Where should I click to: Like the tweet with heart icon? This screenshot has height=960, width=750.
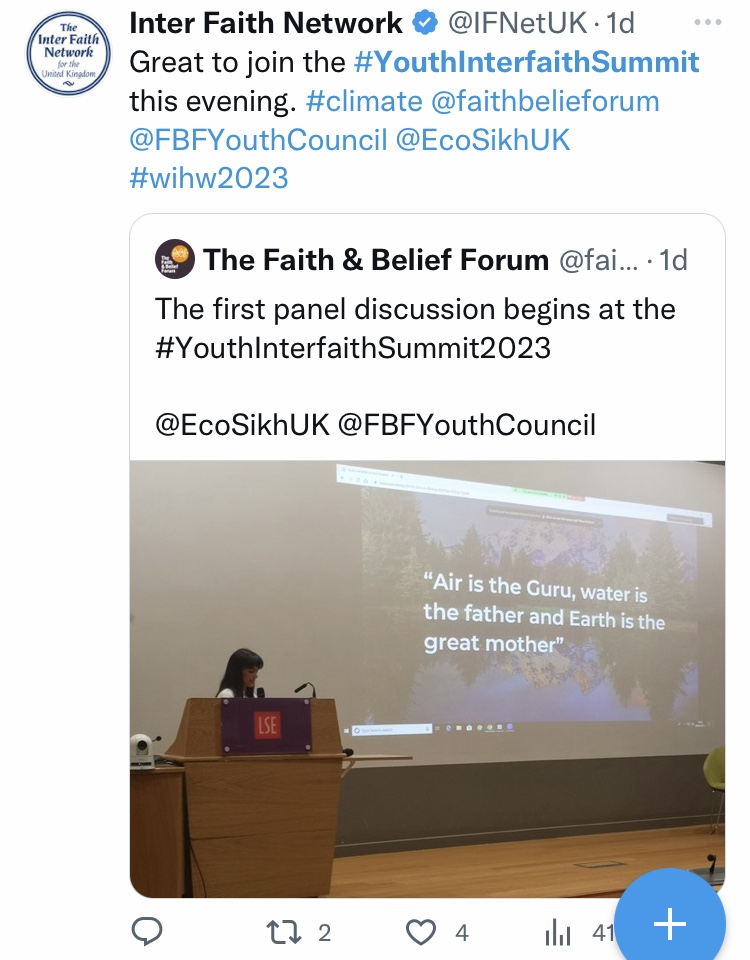click(421, 932)
